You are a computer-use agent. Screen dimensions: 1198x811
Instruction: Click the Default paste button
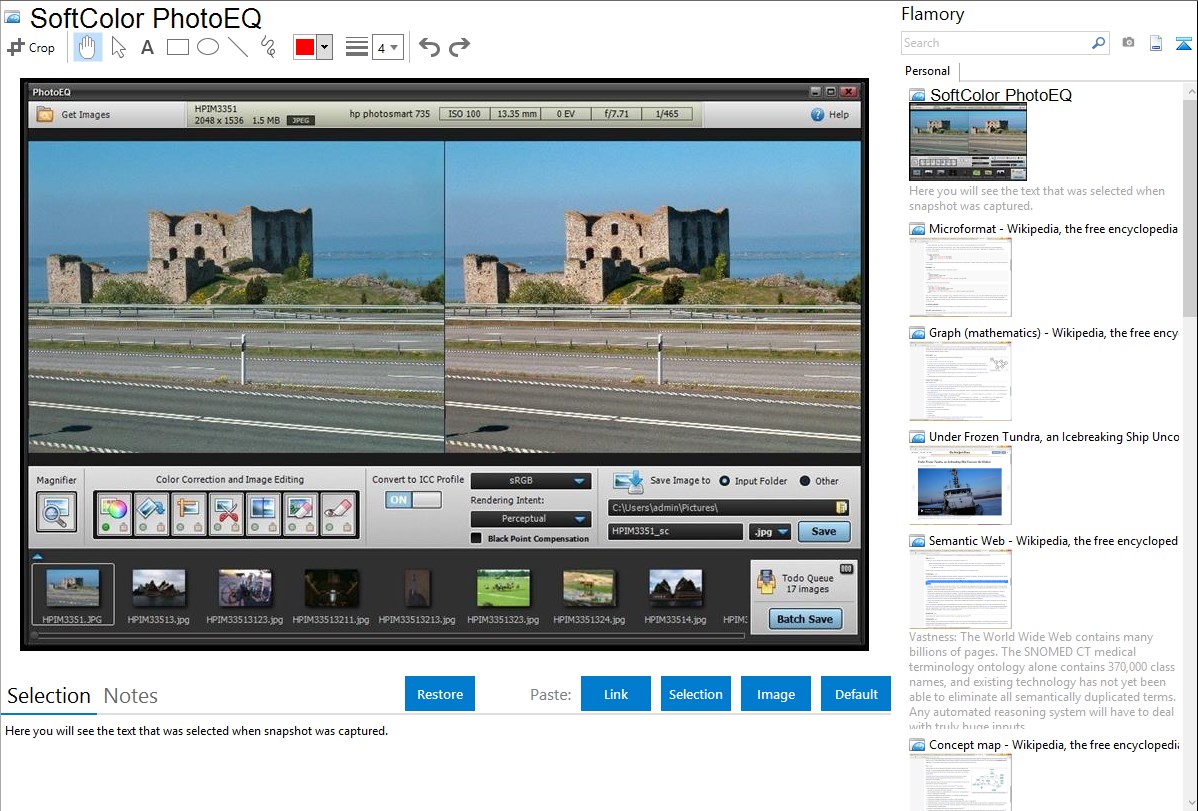[856, 694]
